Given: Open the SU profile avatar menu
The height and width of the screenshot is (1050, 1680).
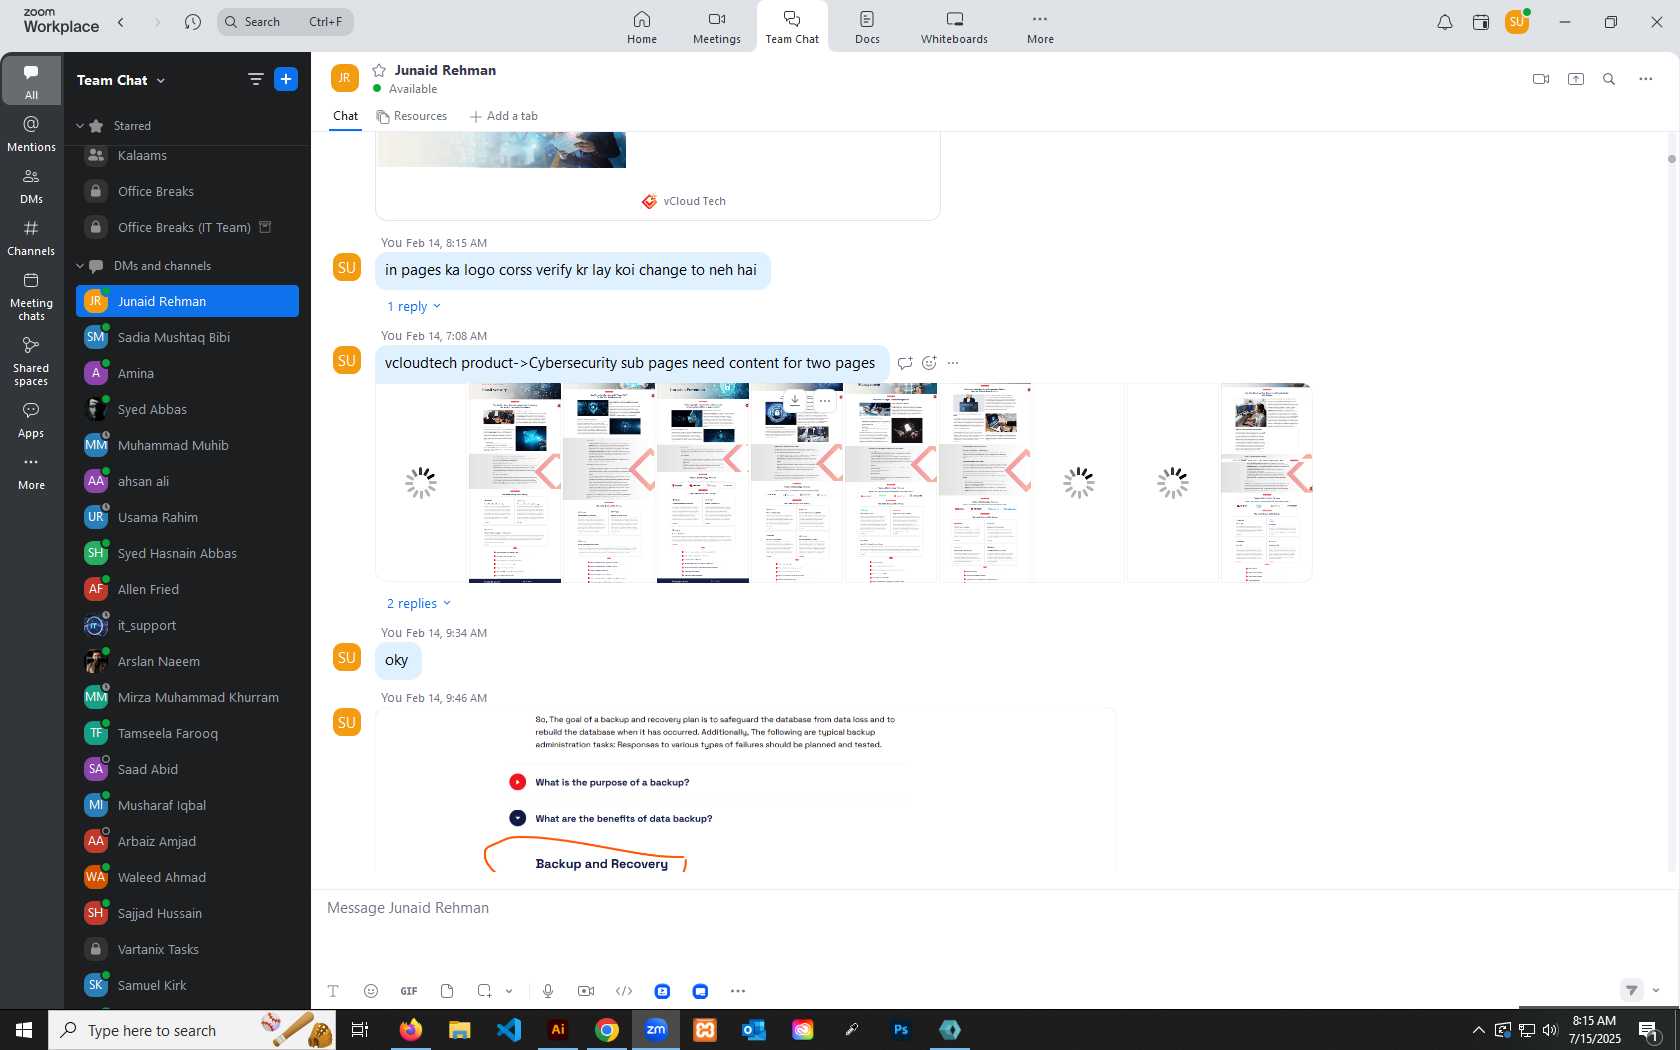Looking at the screenshot, I should click(1517, 22).
